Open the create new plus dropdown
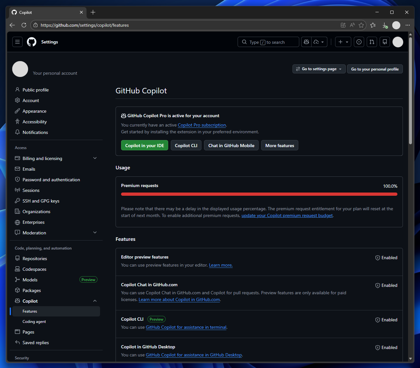 [343, 42]
